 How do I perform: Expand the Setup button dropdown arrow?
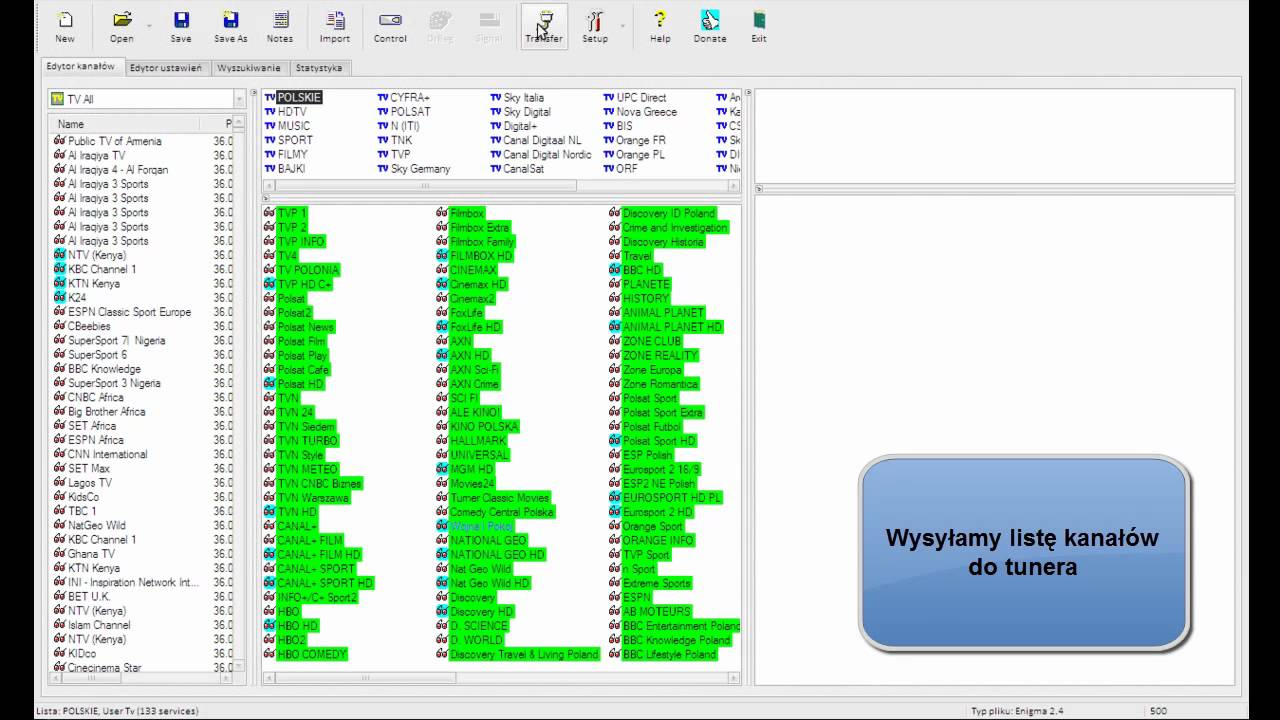tap(622, 26)
